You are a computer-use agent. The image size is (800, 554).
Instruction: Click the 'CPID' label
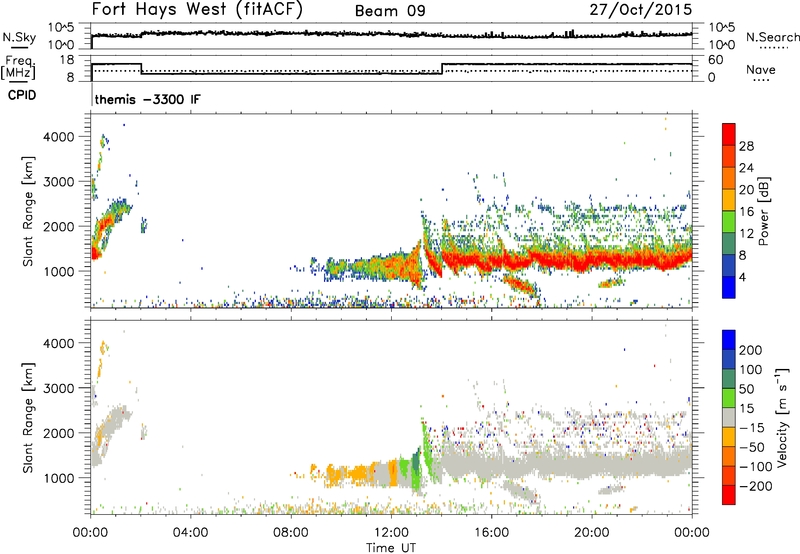22,95
